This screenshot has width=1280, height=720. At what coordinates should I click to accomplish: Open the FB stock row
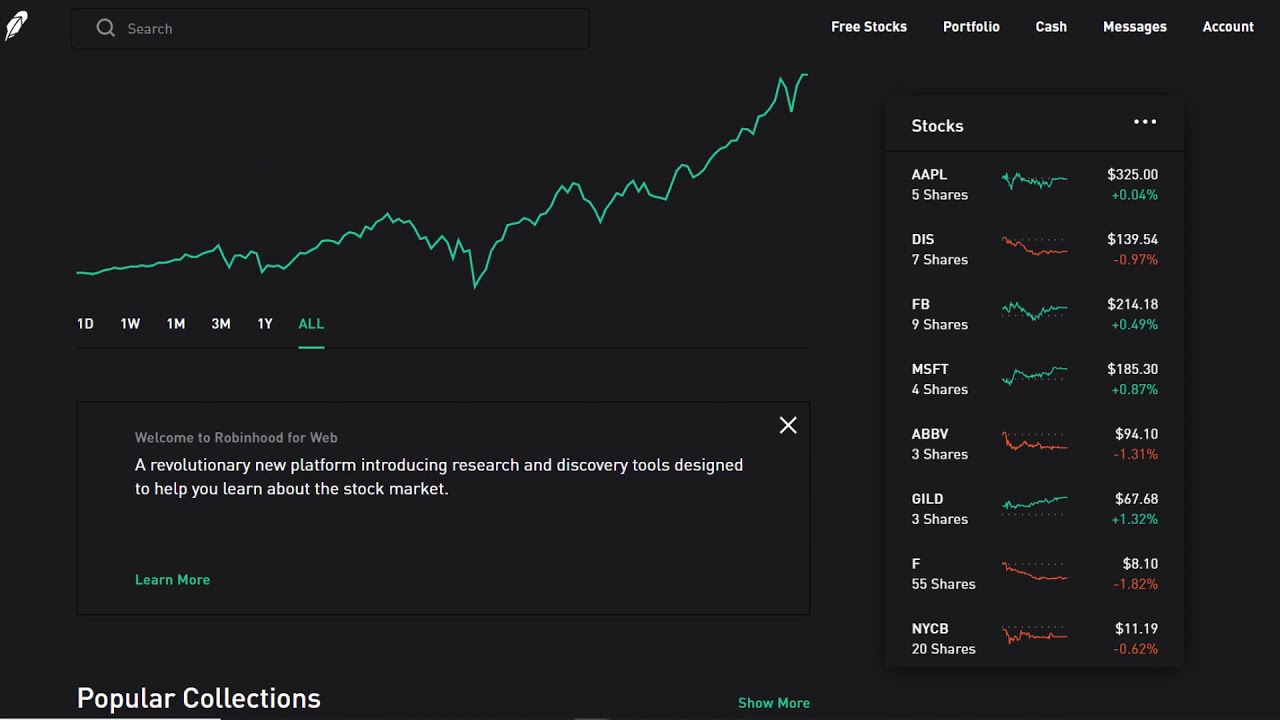coord(1035,314)
